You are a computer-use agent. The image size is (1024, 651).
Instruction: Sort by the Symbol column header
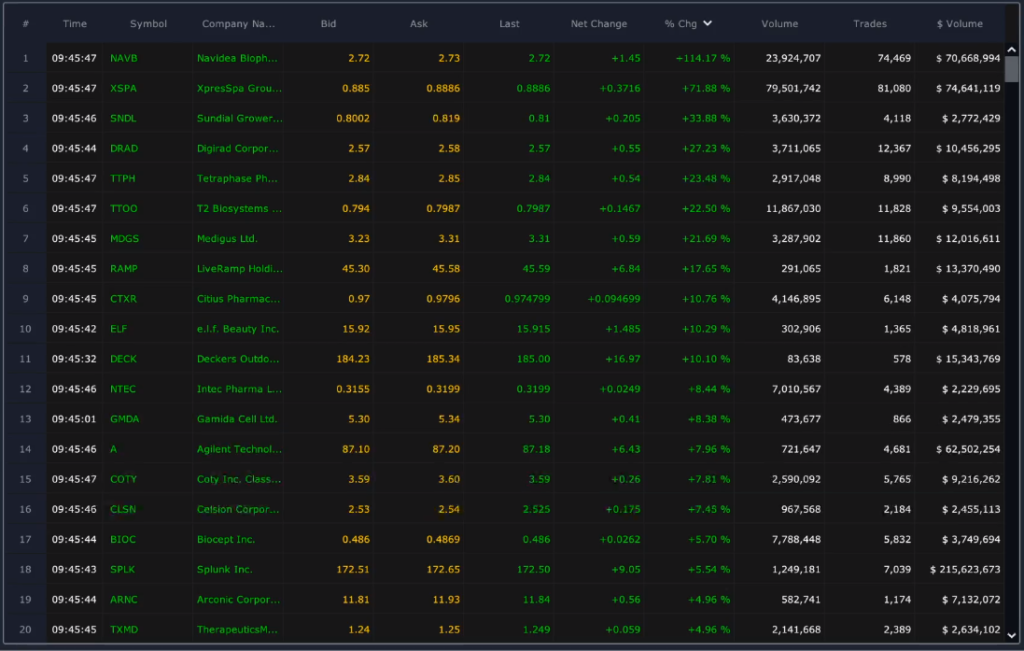(148, 24)
